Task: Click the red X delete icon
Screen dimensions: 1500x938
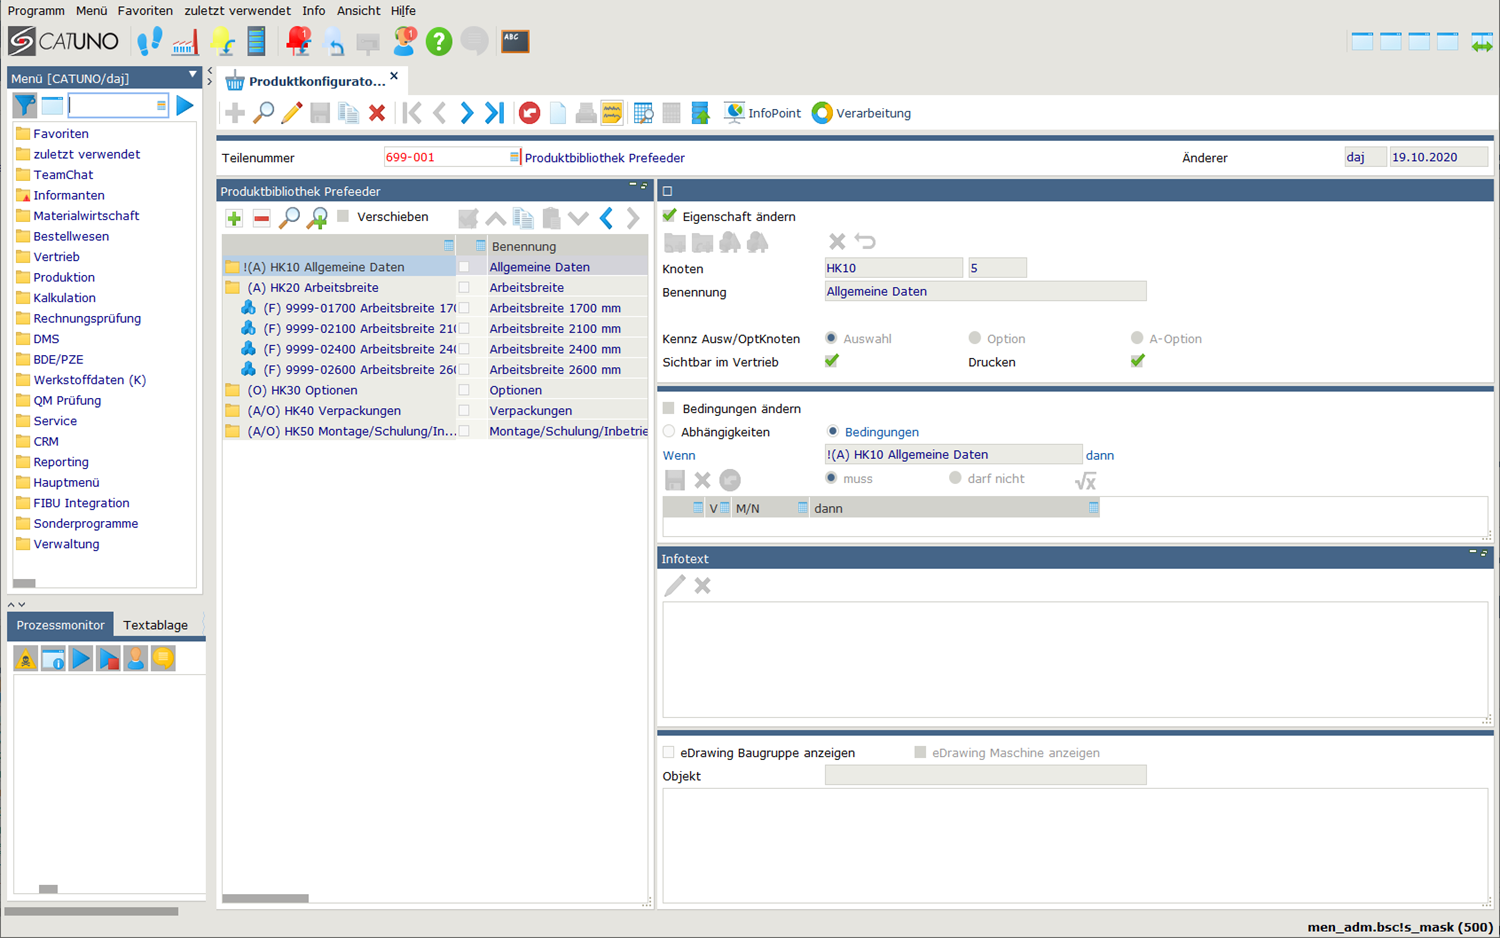Action: 377,113
